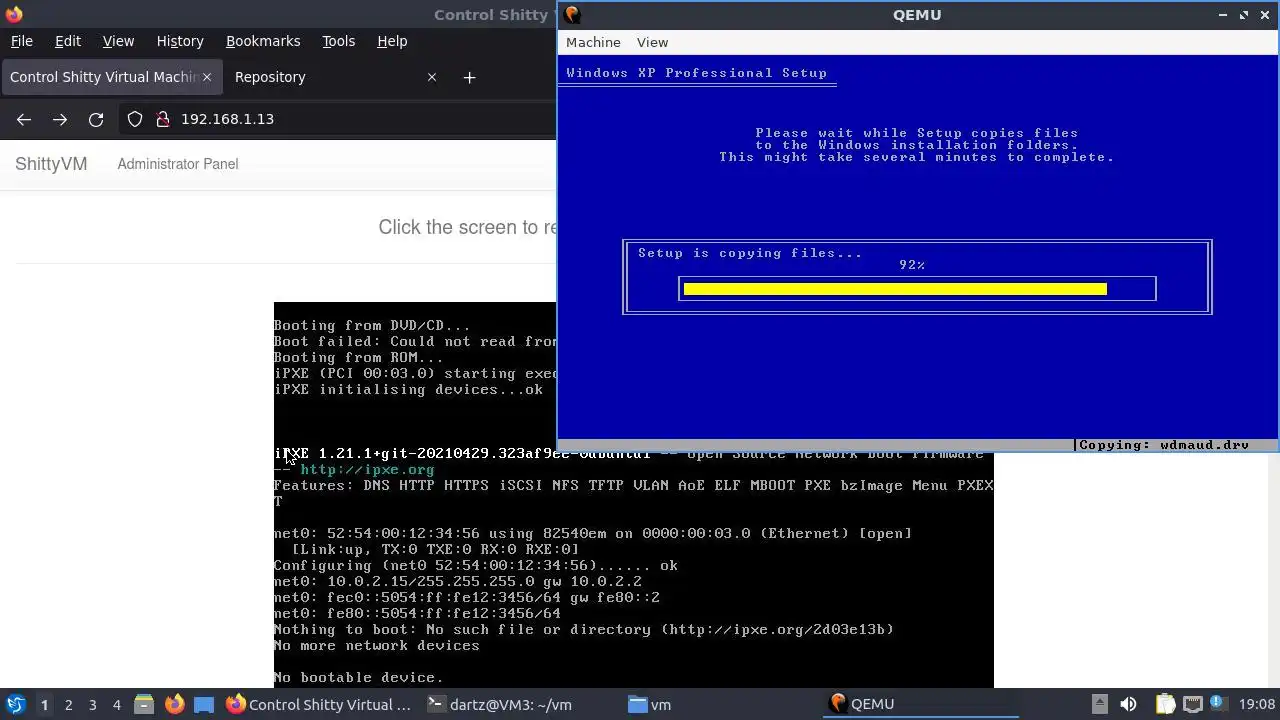1280x720 pixels.
Task: Click the yellow setup progress bar in QEMU
Action: click(895, 289)
